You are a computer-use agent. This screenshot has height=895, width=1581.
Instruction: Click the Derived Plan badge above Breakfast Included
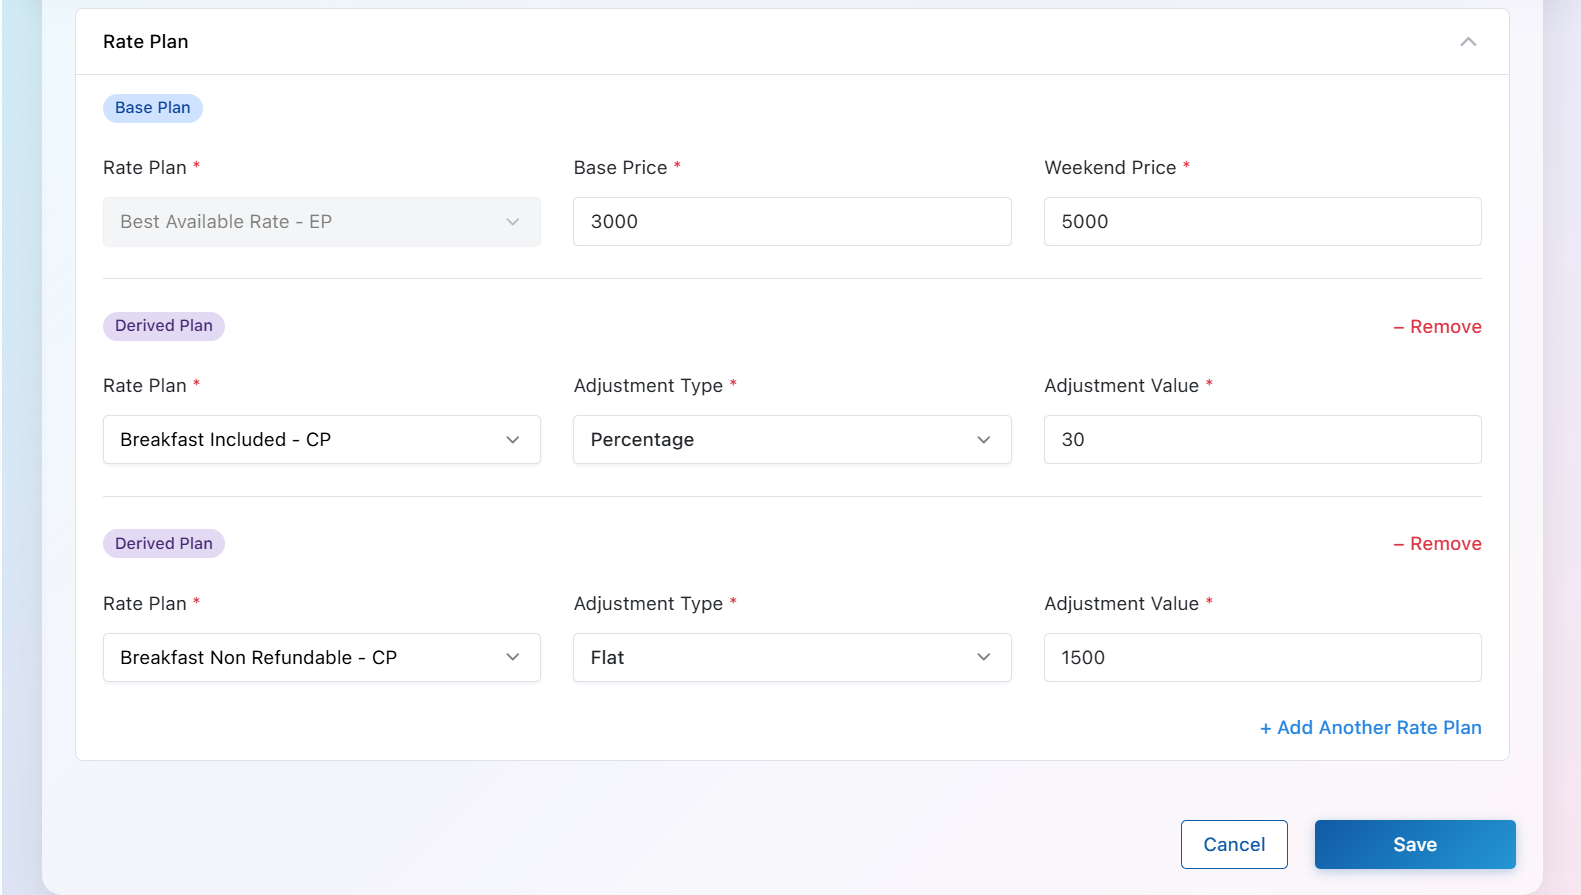164,326
